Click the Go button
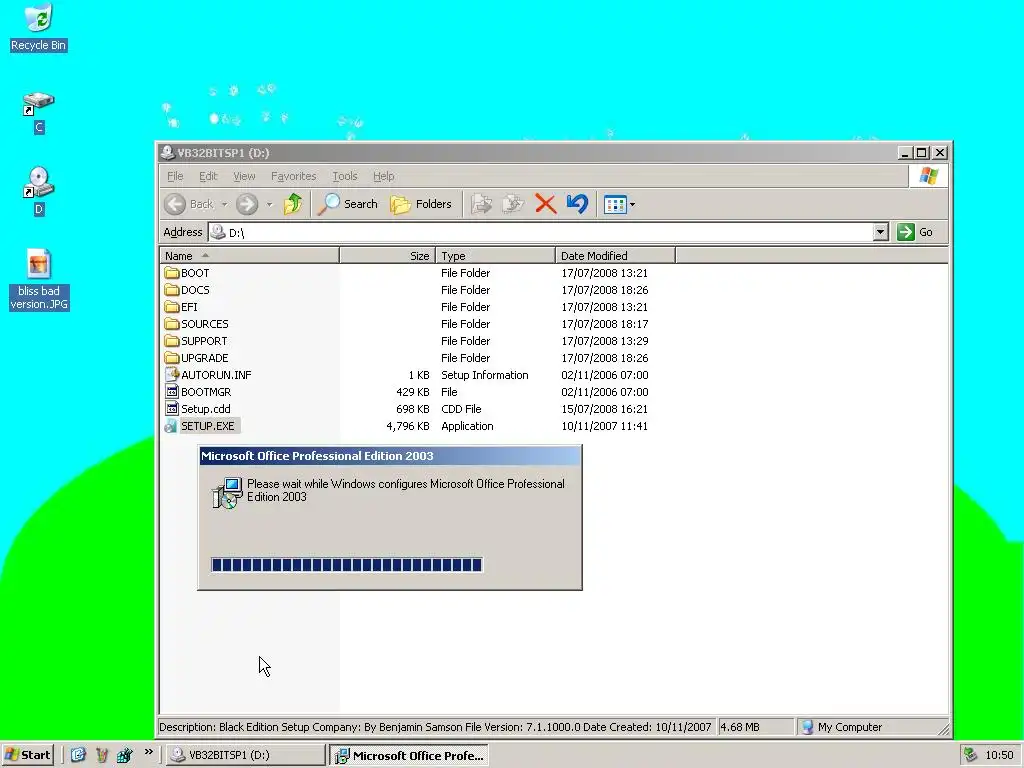Screen dimensions: 1024x768 tap(916, 232)
